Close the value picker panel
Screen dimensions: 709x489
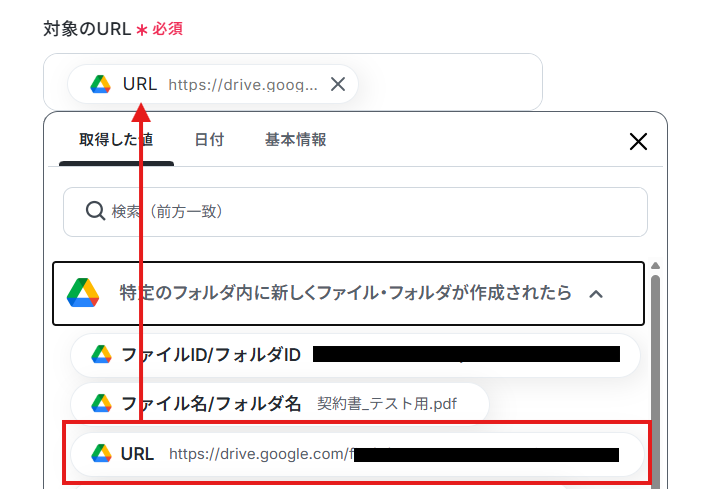pyautogui.click(x=638, y=142)
